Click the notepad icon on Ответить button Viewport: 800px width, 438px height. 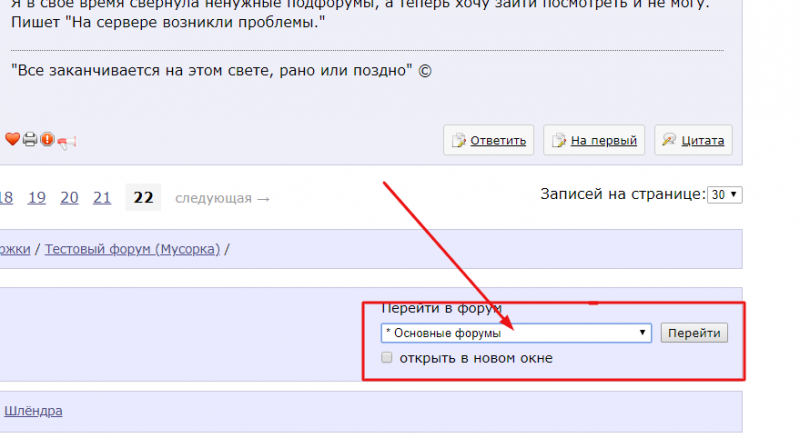click(459, 140)
